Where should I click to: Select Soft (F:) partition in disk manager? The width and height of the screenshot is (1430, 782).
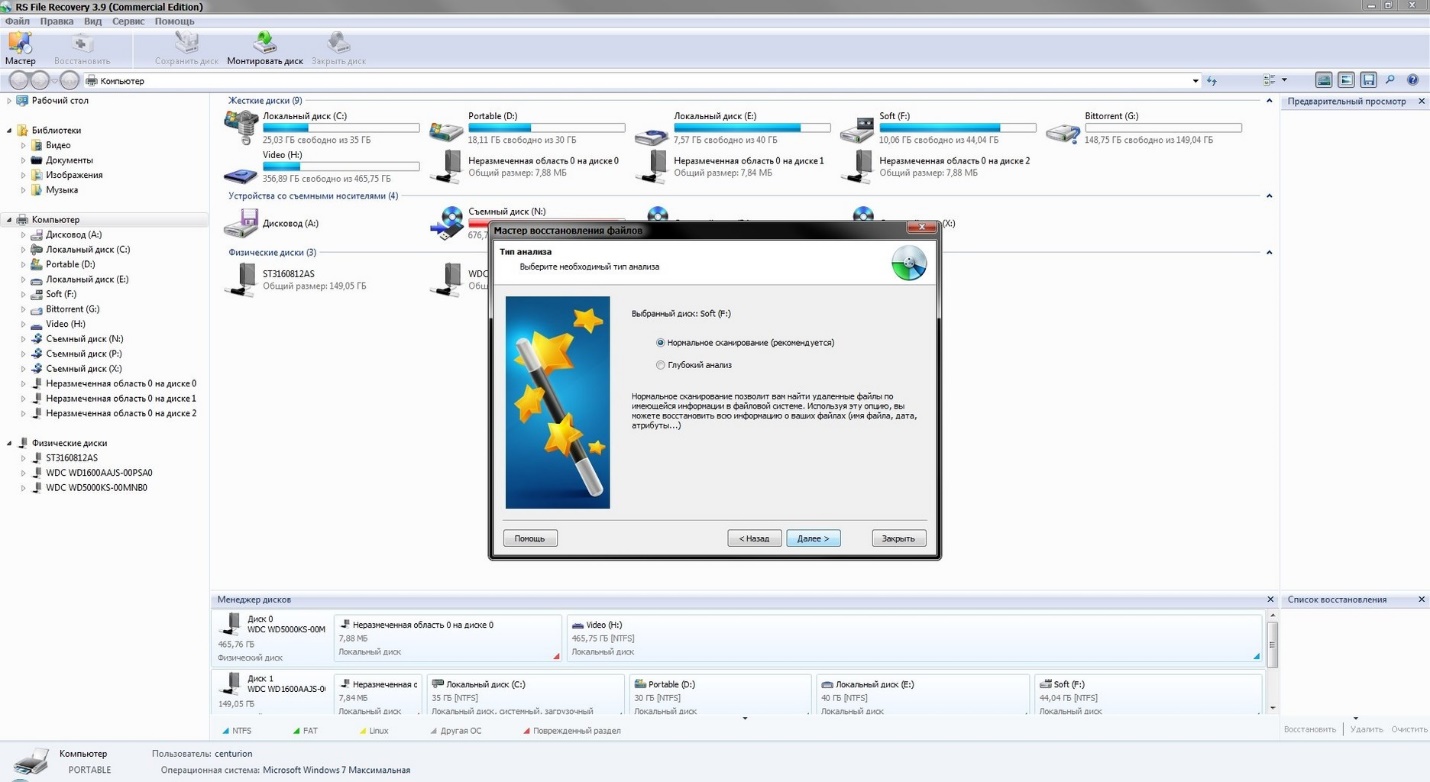tap(1147, 696)
